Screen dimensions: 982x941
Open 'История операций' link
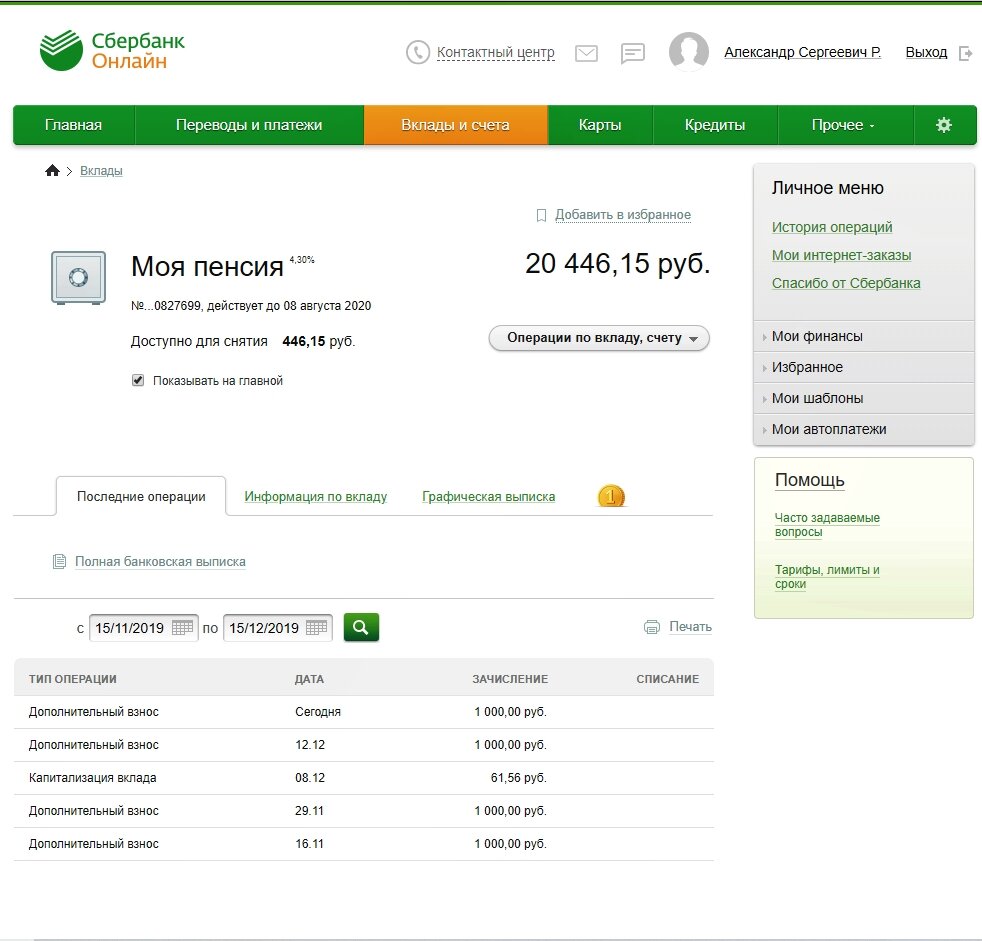pyautogui.click(x=832, y=227)
